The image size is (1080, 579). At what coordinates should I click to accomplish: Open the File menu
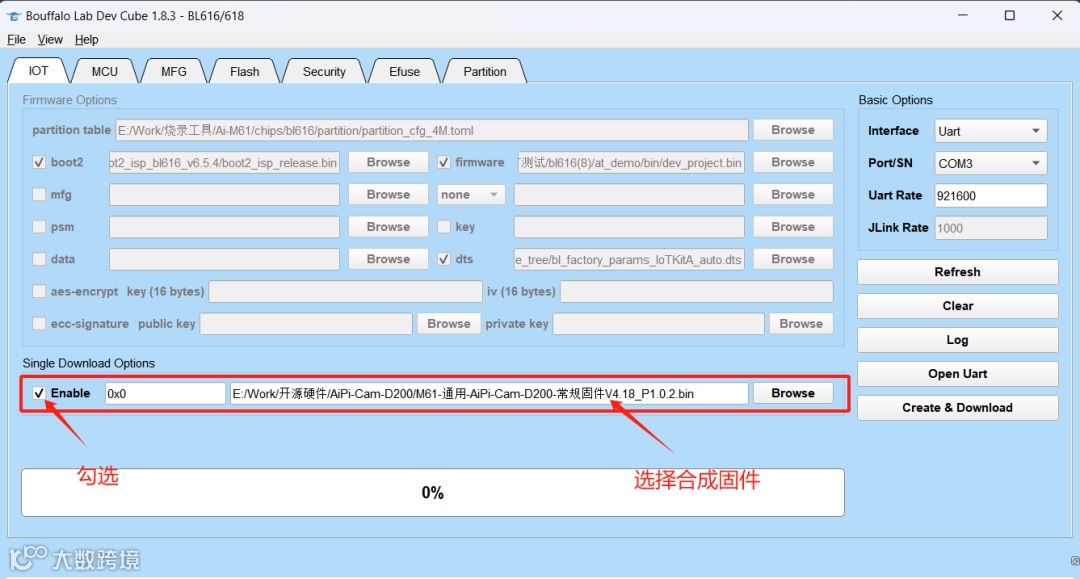coord(17,40)
